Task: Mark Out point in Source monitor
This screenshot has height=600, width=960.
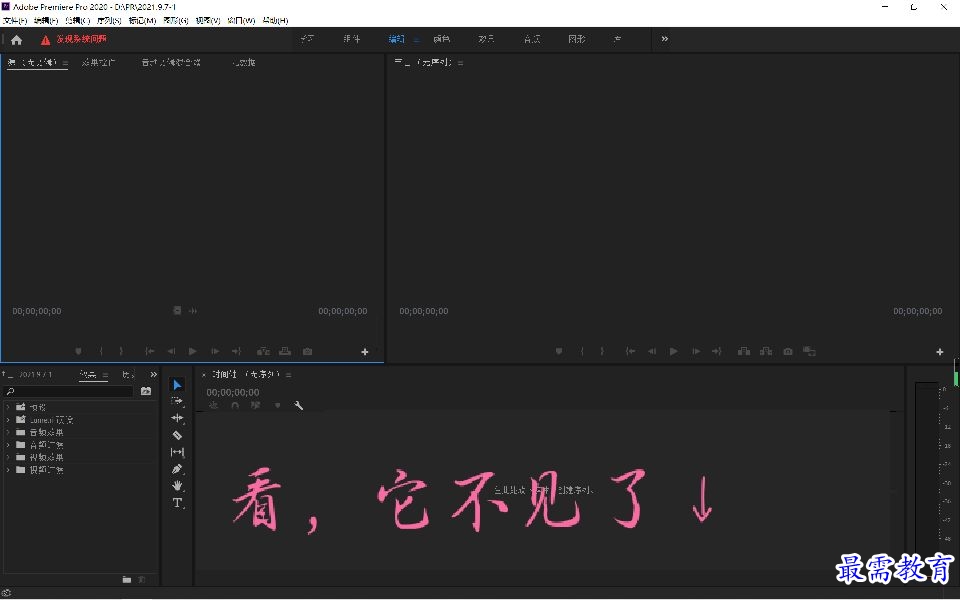Action: point(121,351)
